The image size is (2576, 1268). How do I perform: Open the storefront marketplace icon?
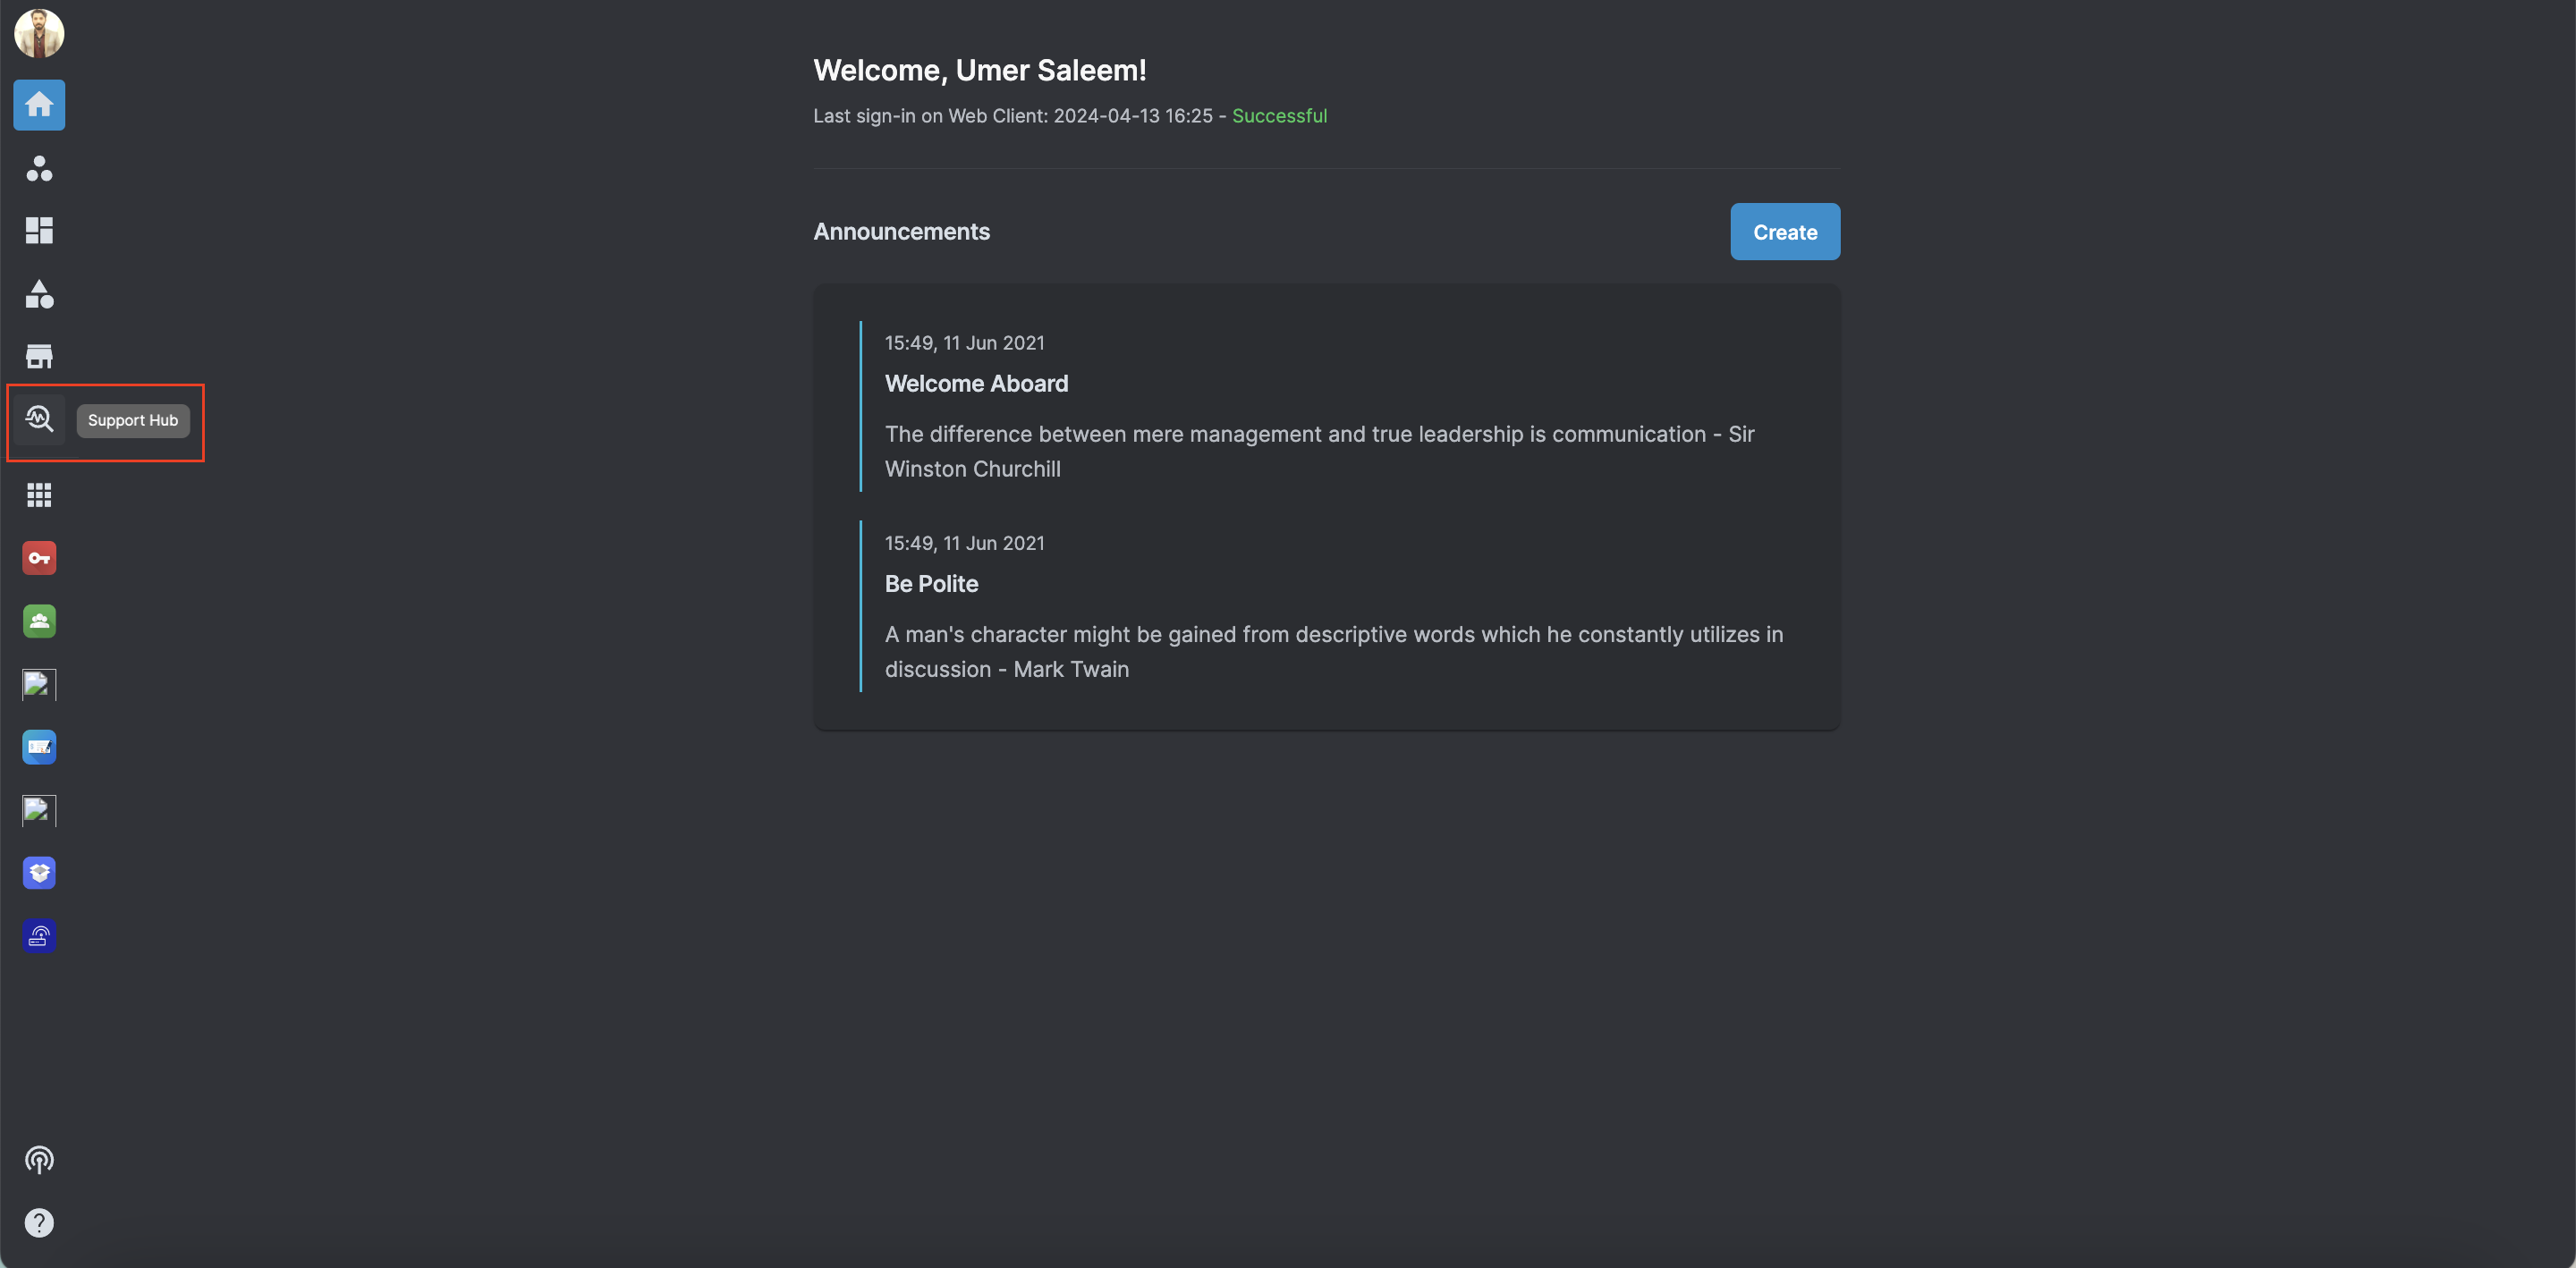tap(39, 356)
